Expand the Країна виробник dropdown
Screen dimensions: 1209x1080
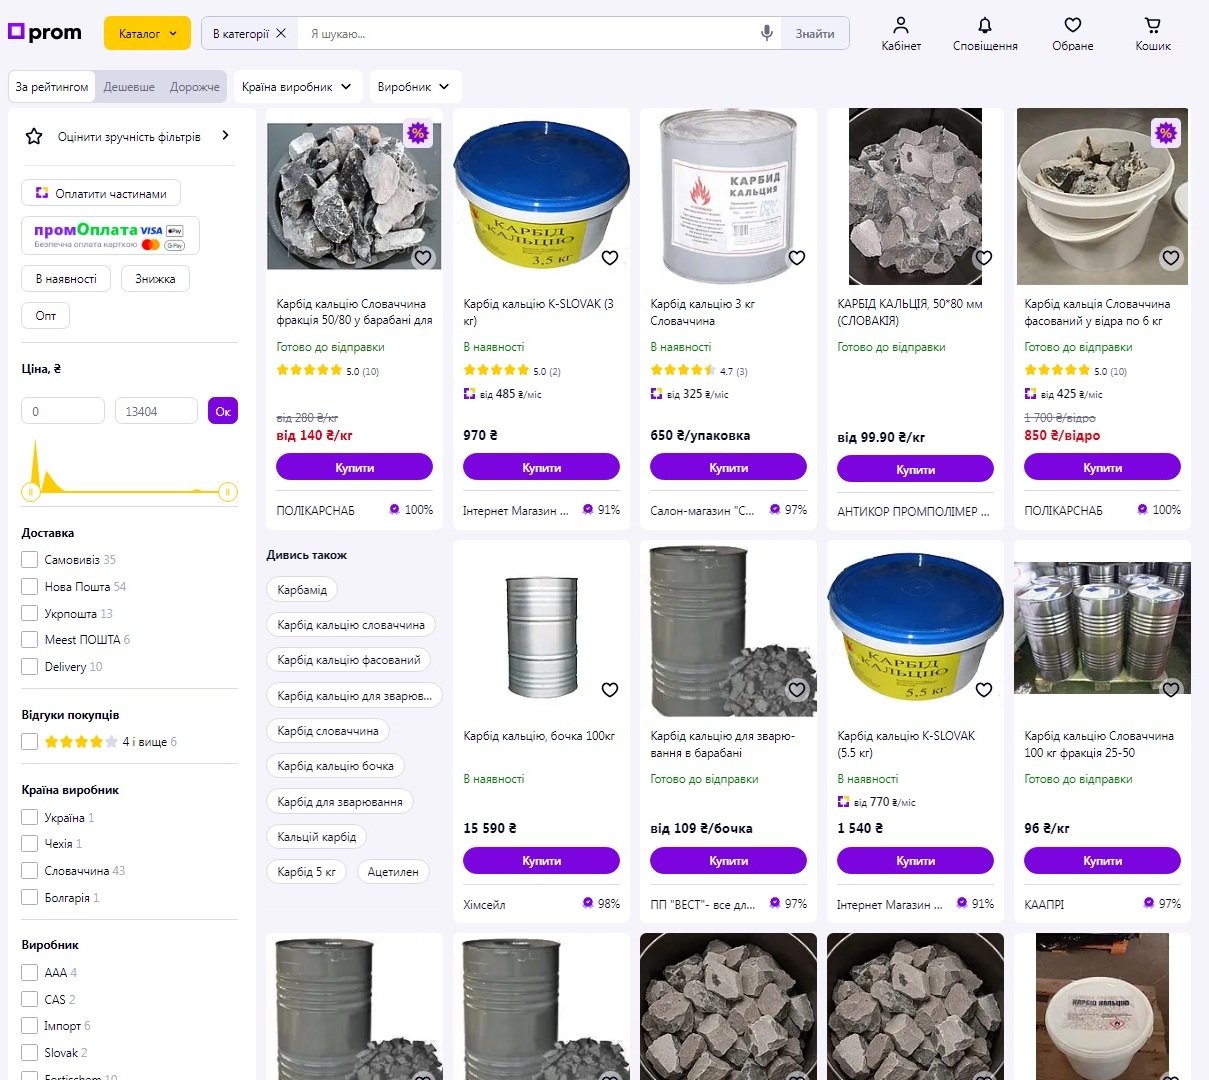tap(297, 87)
